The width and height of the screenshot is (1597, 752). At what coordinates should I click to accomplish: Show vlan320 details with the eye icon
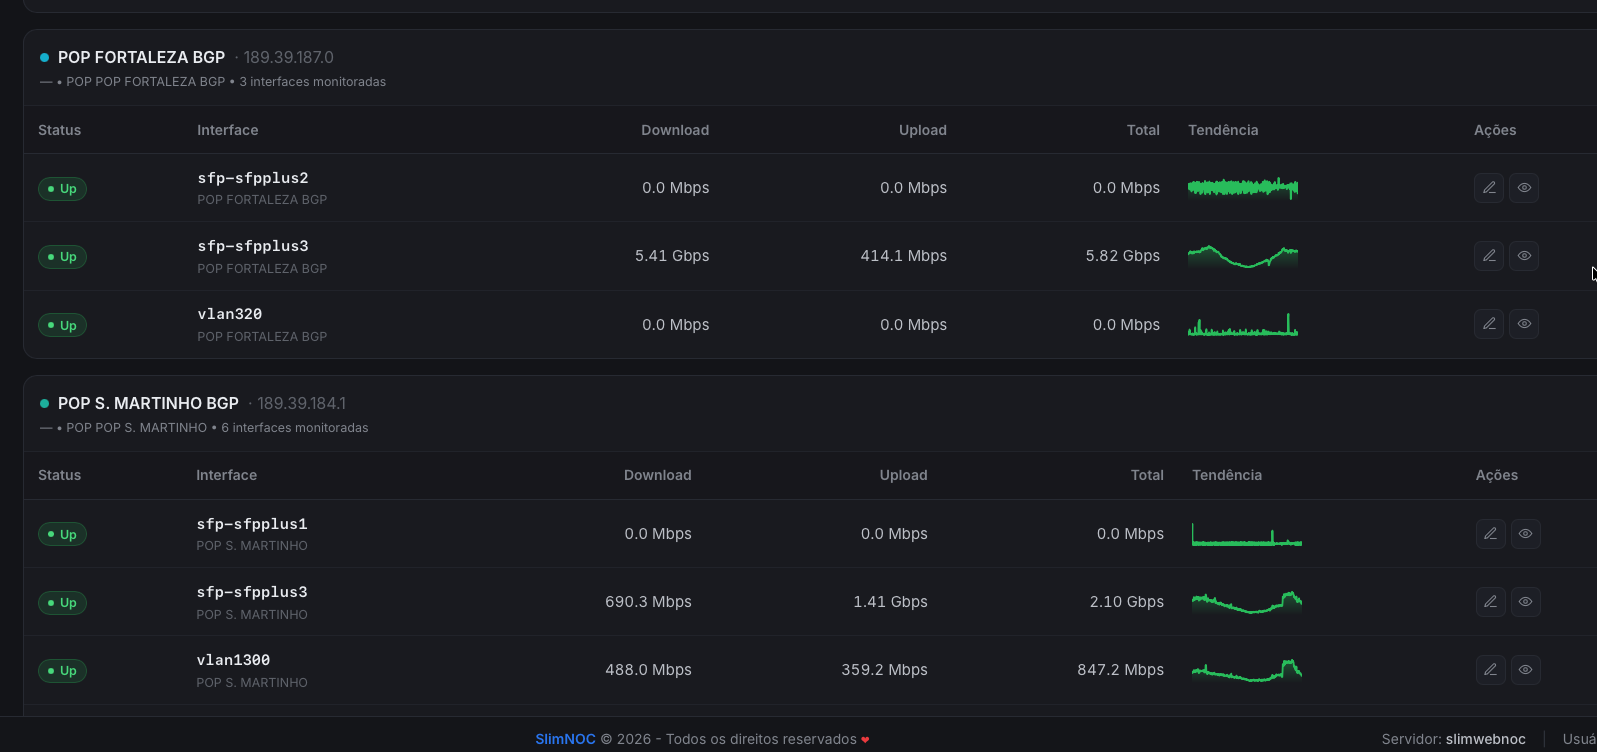pyautogui.click(x=1524, y=324)
